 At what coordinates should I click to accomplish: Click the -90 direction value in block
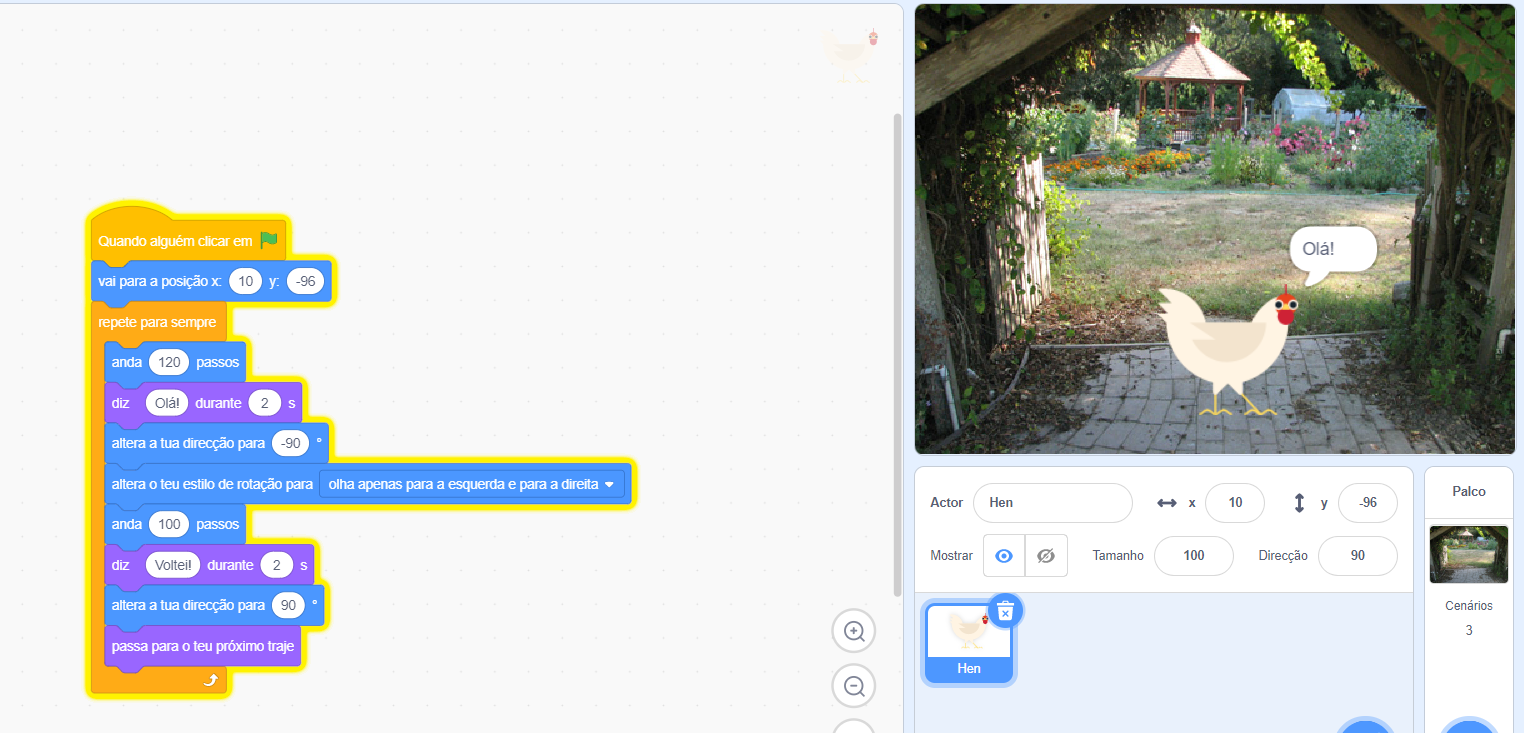pos(291,443)
